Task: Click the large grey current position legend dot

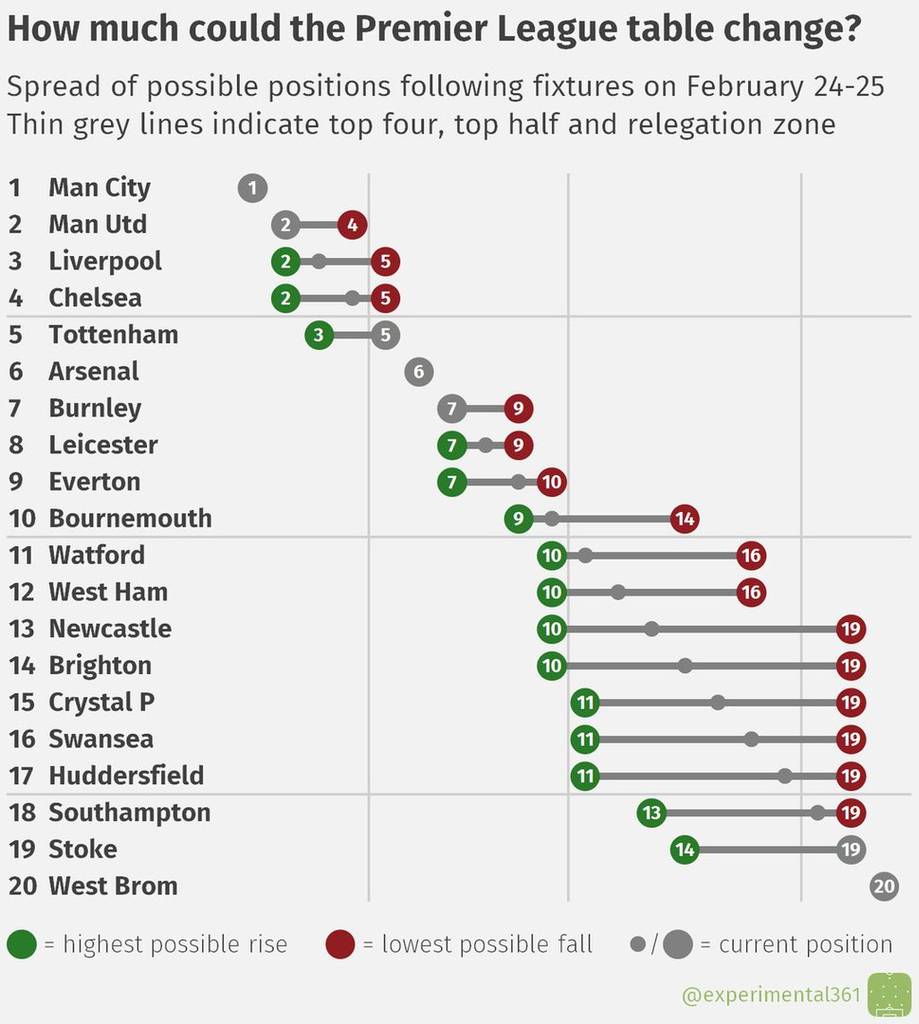Action: point(678,944)
